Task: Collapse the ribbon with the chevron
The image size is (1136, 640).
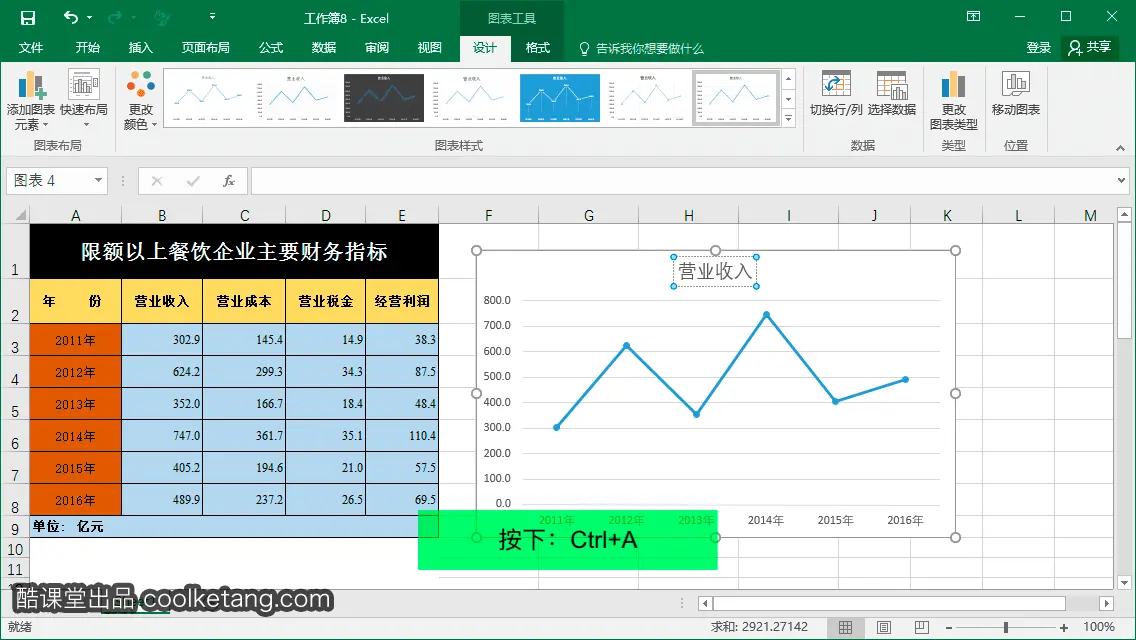Action: point(1120,148)
